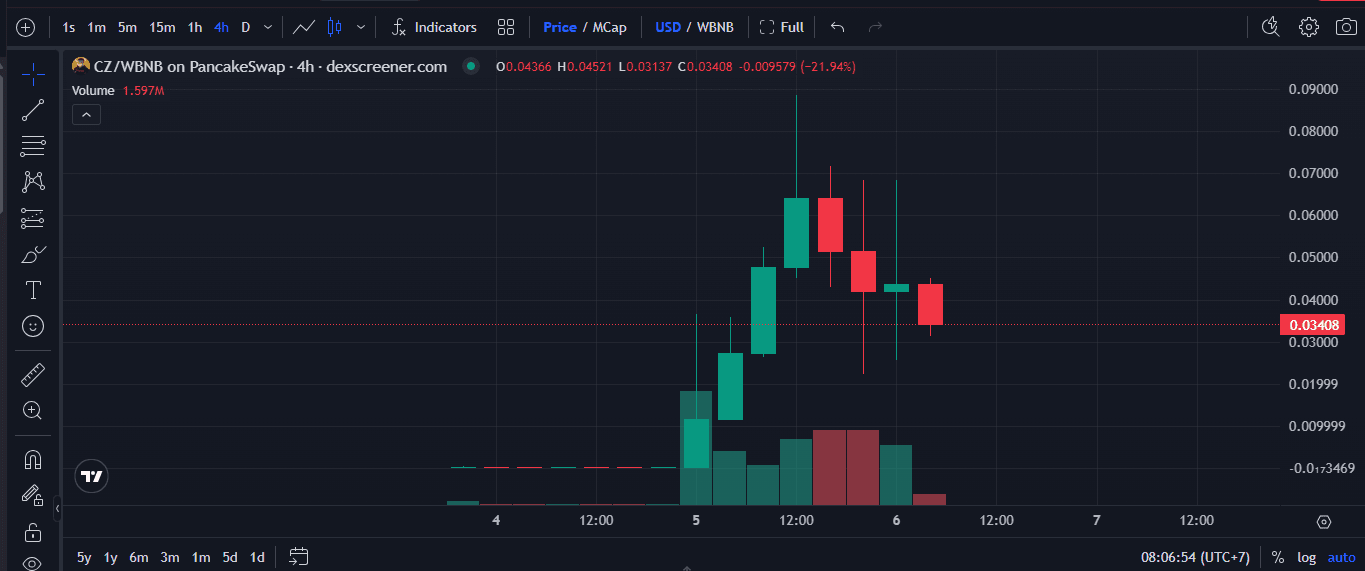
Task: Select the Text annotation tool
Action: 33,290
